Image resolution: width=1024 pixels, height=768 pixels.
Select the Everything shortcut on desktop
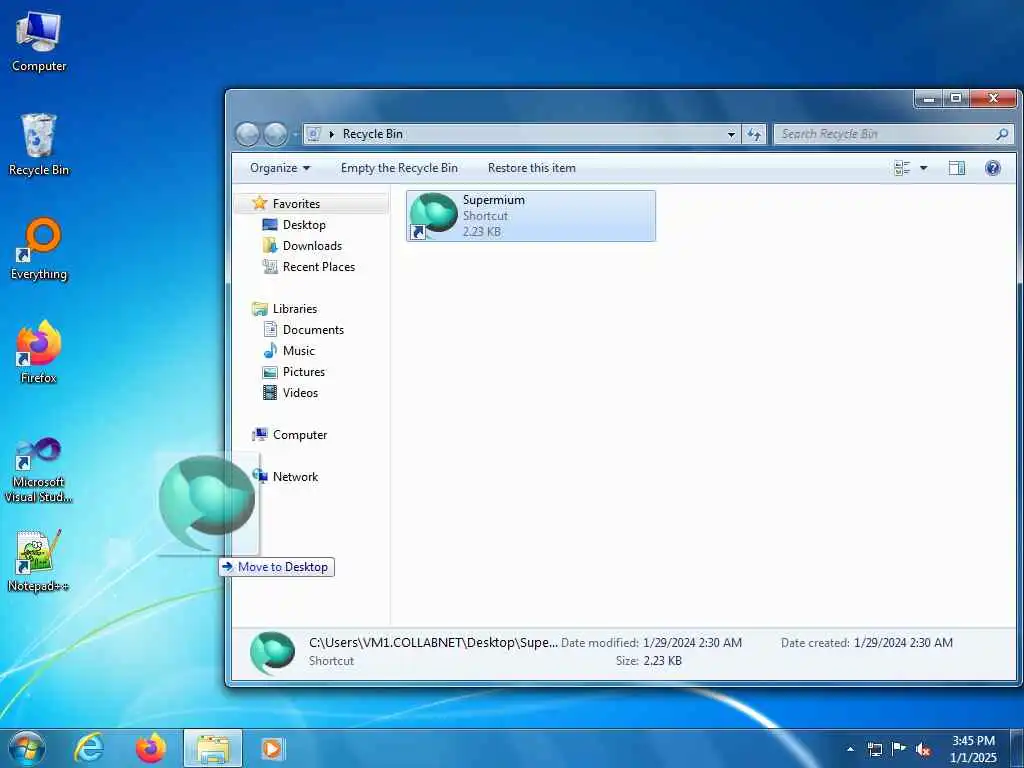click(39, 249)
